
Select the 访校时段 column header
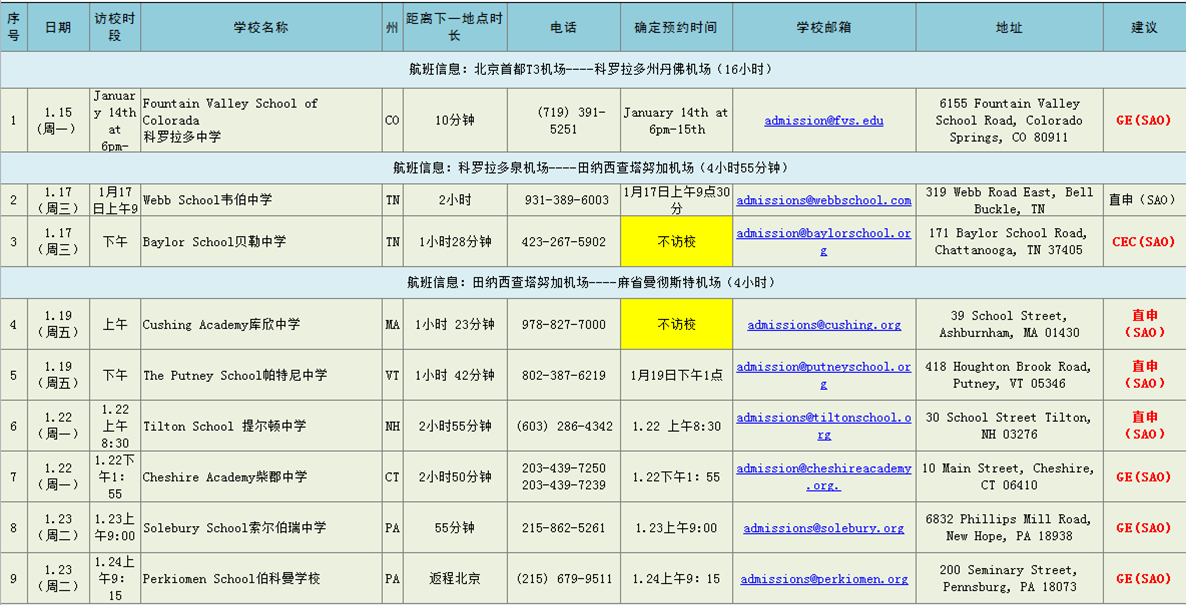pyautogui.click(x=114, y=27)
